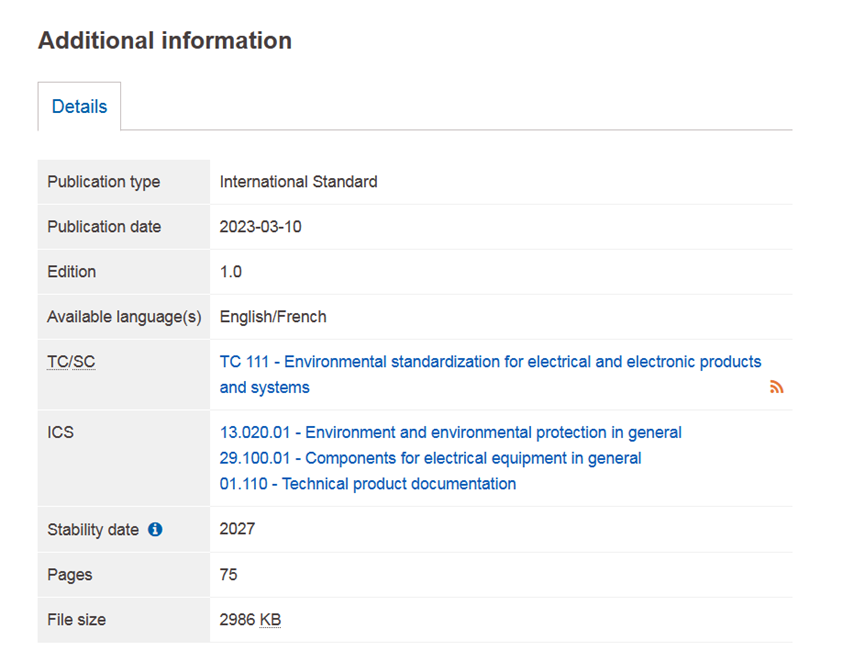
Task: Click the Edition value 1.0
Action: pos(230,272)
